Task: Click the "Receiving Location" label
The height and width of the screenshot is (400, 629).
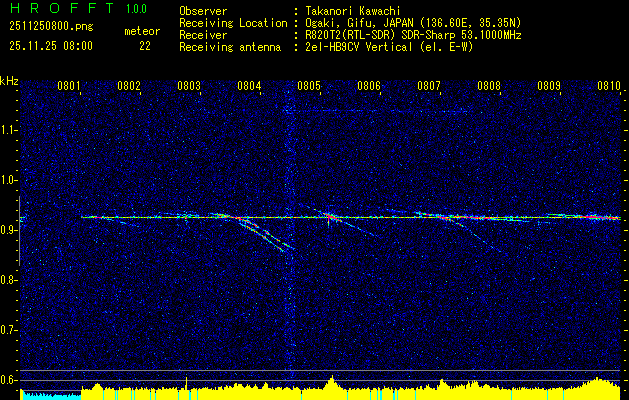Action: [233, 23]
